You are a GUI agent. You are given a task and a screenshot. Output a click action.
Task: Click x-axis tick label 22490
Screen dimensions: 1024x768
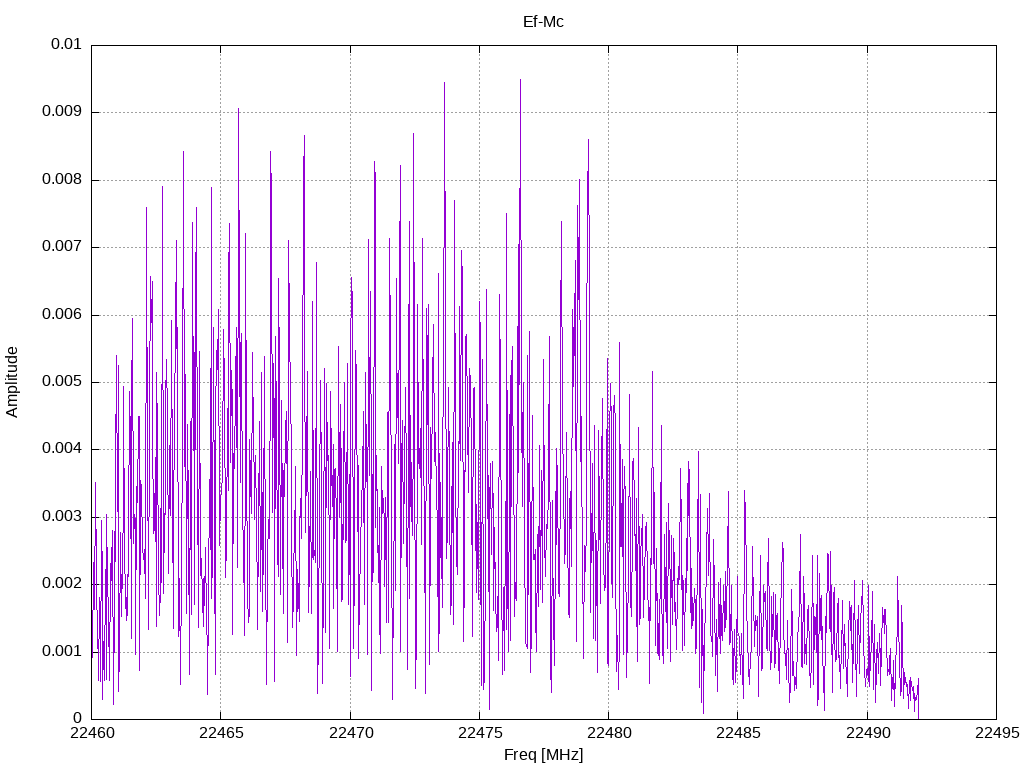(868, 733)
